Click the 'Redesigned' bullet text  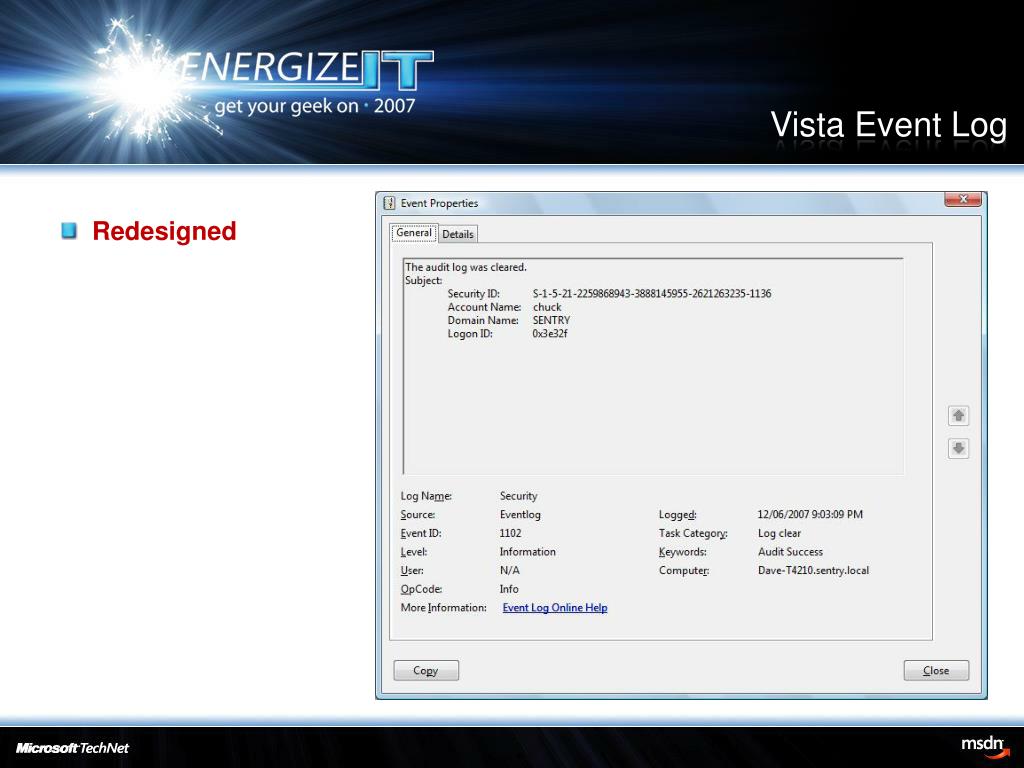tap(164, 231)
